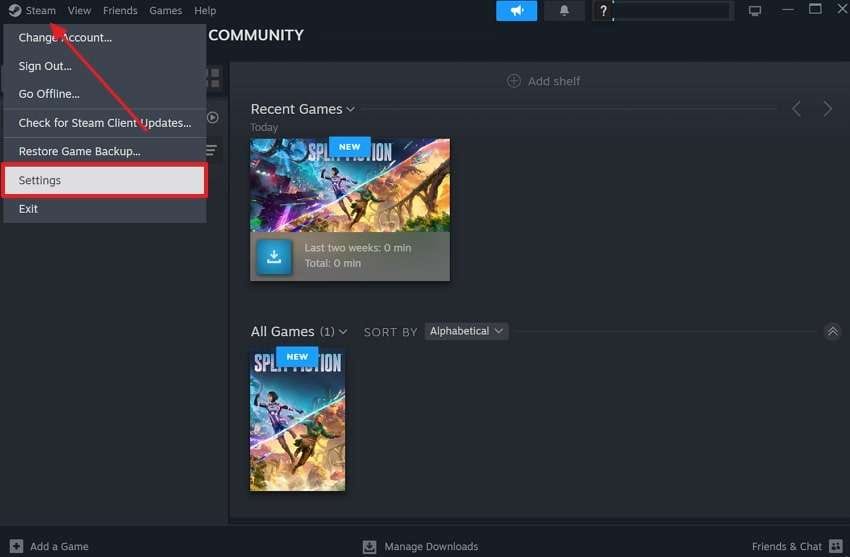
Task: Open the announcements megaphone button
Action: click(516, 11)
